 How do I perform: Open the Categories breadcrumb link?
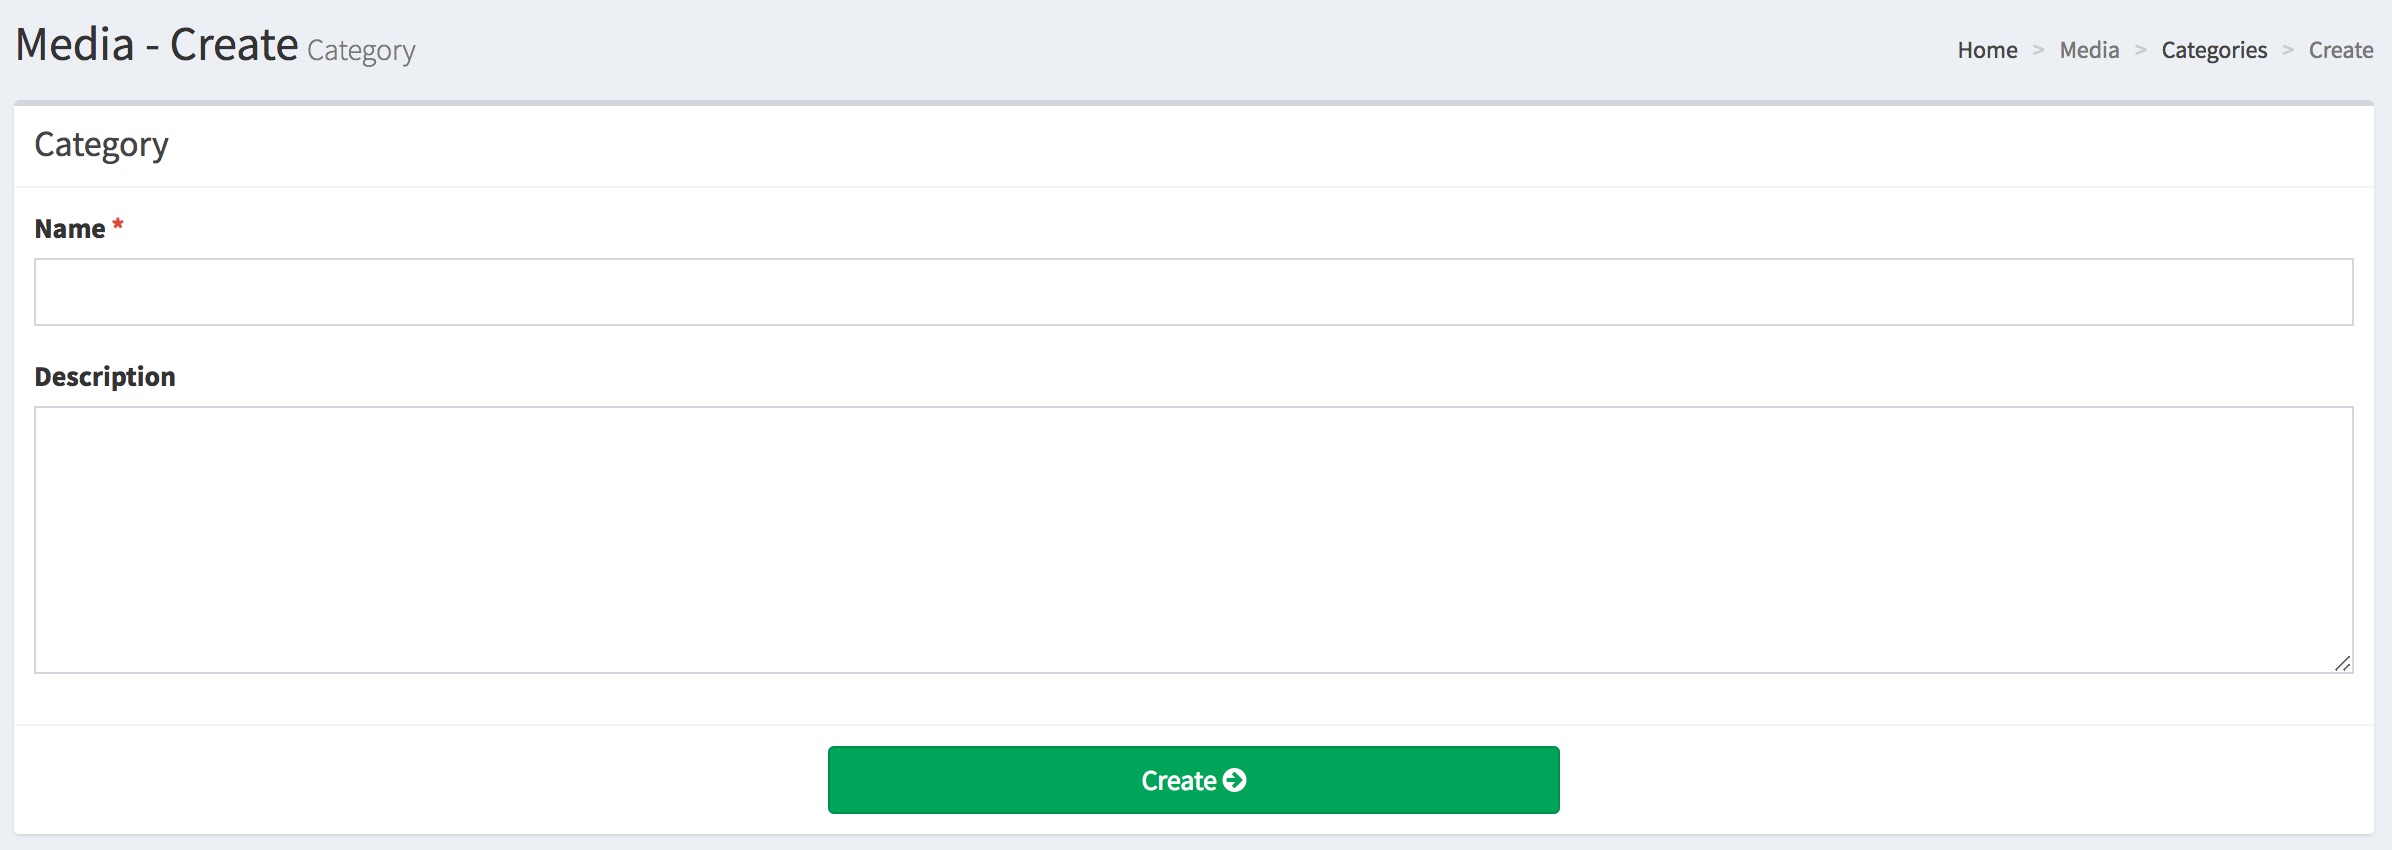coord(2214,50)
